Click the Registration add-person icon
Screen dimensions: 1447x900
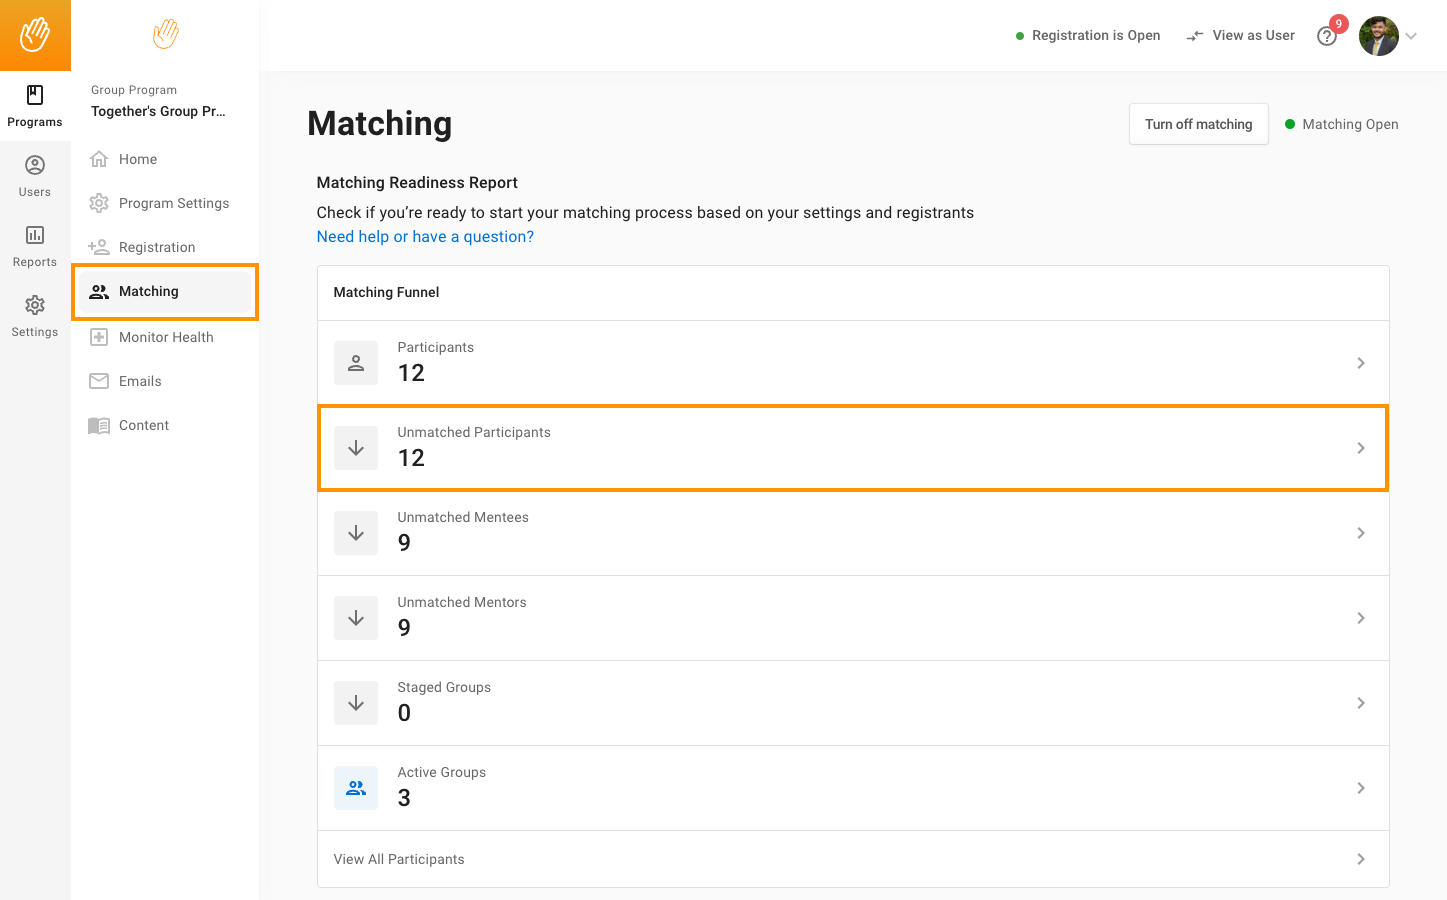tap(99, 247)
